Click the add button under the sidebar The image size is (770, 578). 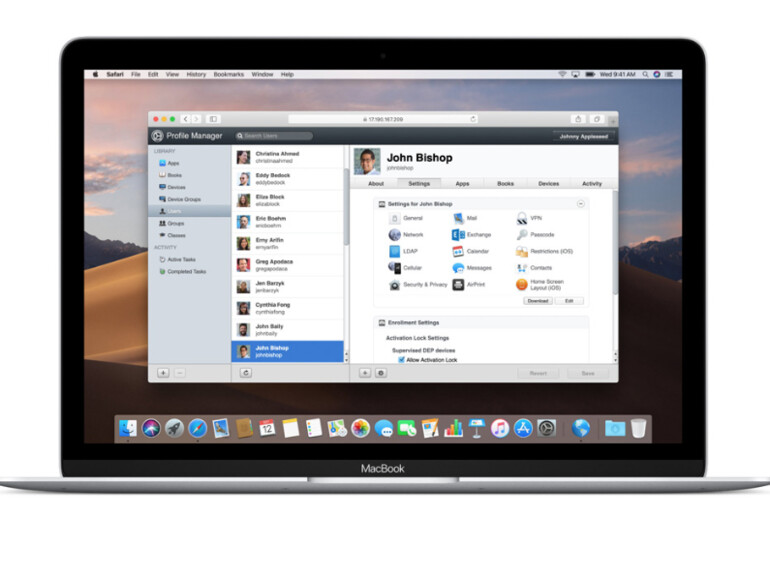click(x=164, y=373)
